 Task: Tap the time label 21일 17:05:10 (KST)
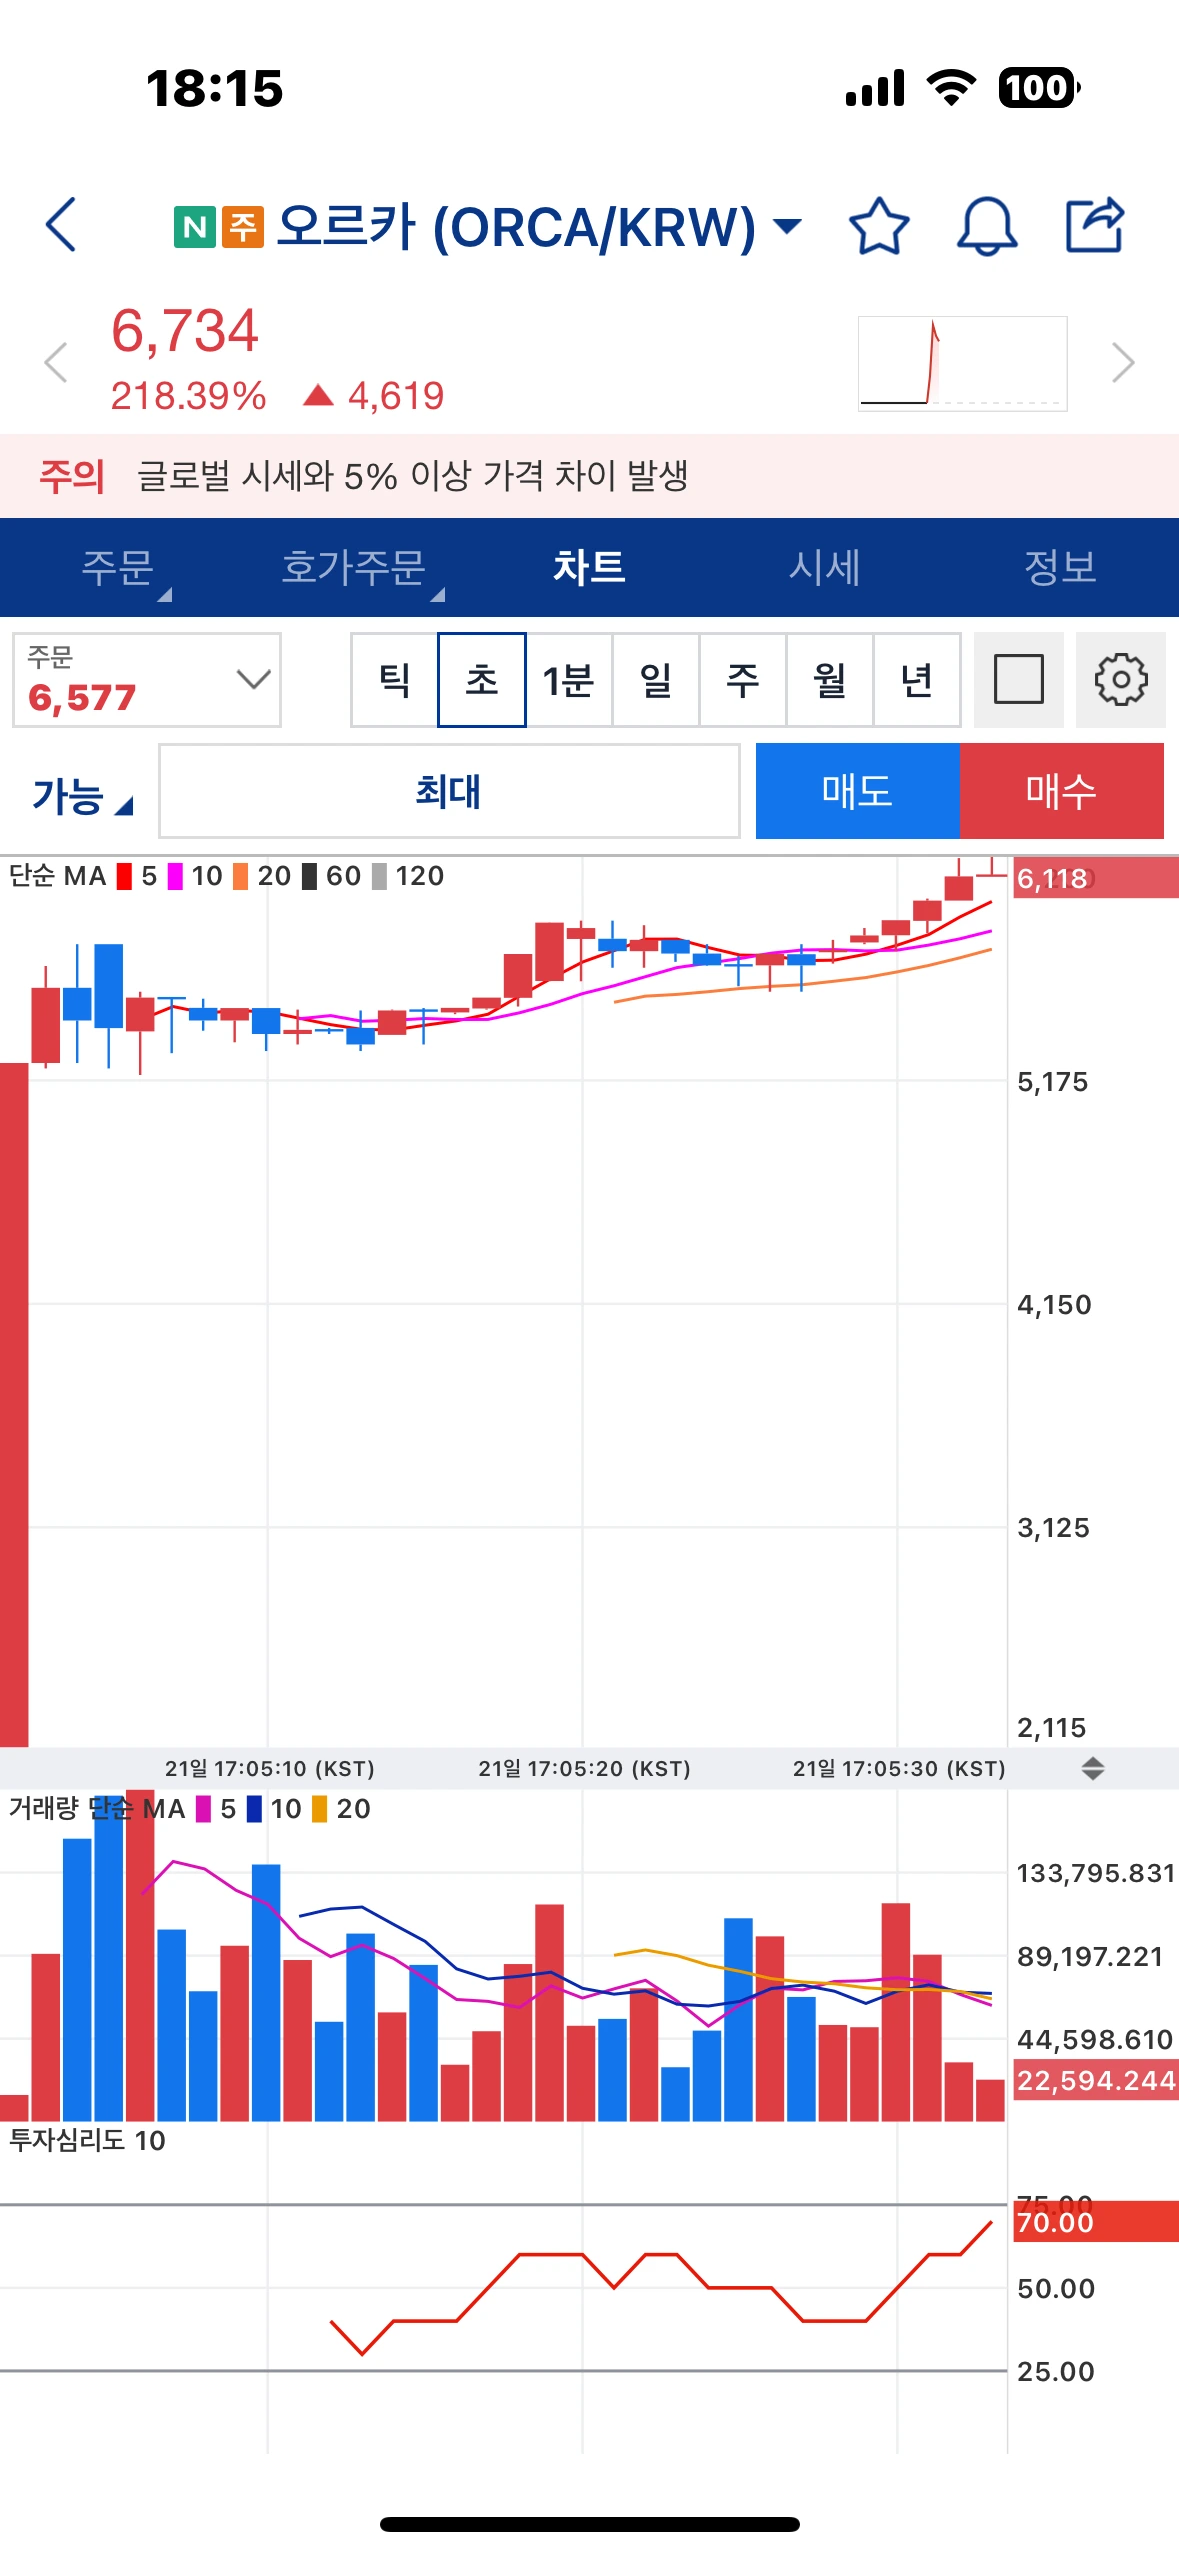270,1768
